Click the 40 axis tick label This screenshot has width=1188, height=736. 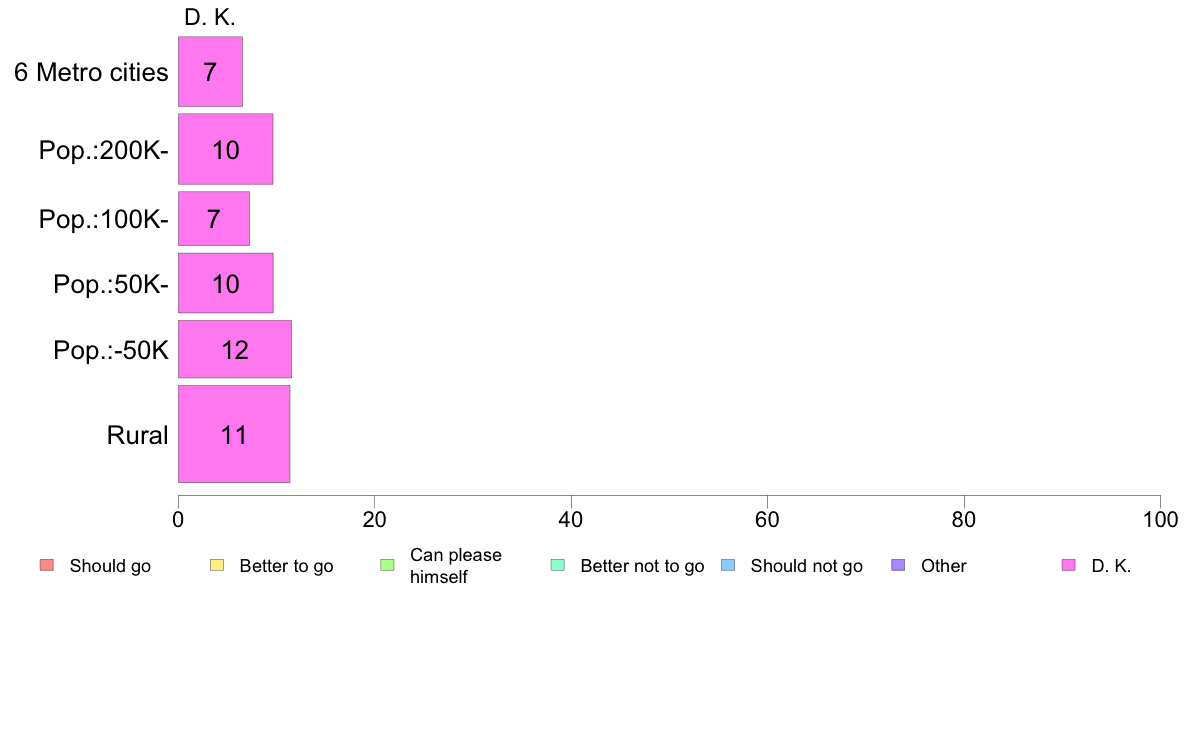pos(571,519)
